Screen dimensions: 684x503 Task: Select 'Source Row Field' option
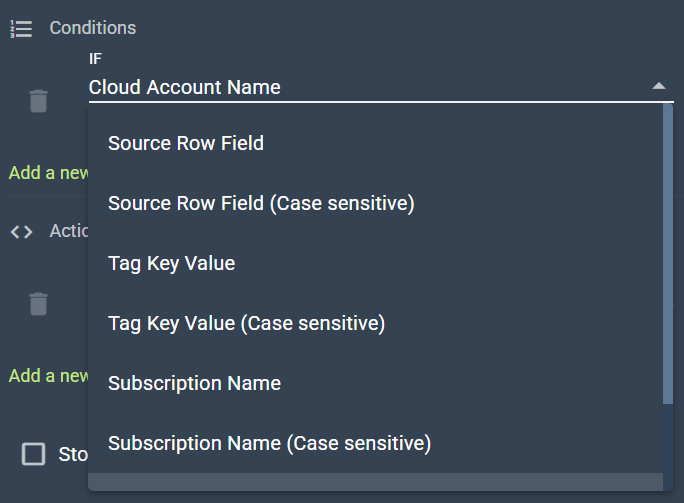[186, 143]
